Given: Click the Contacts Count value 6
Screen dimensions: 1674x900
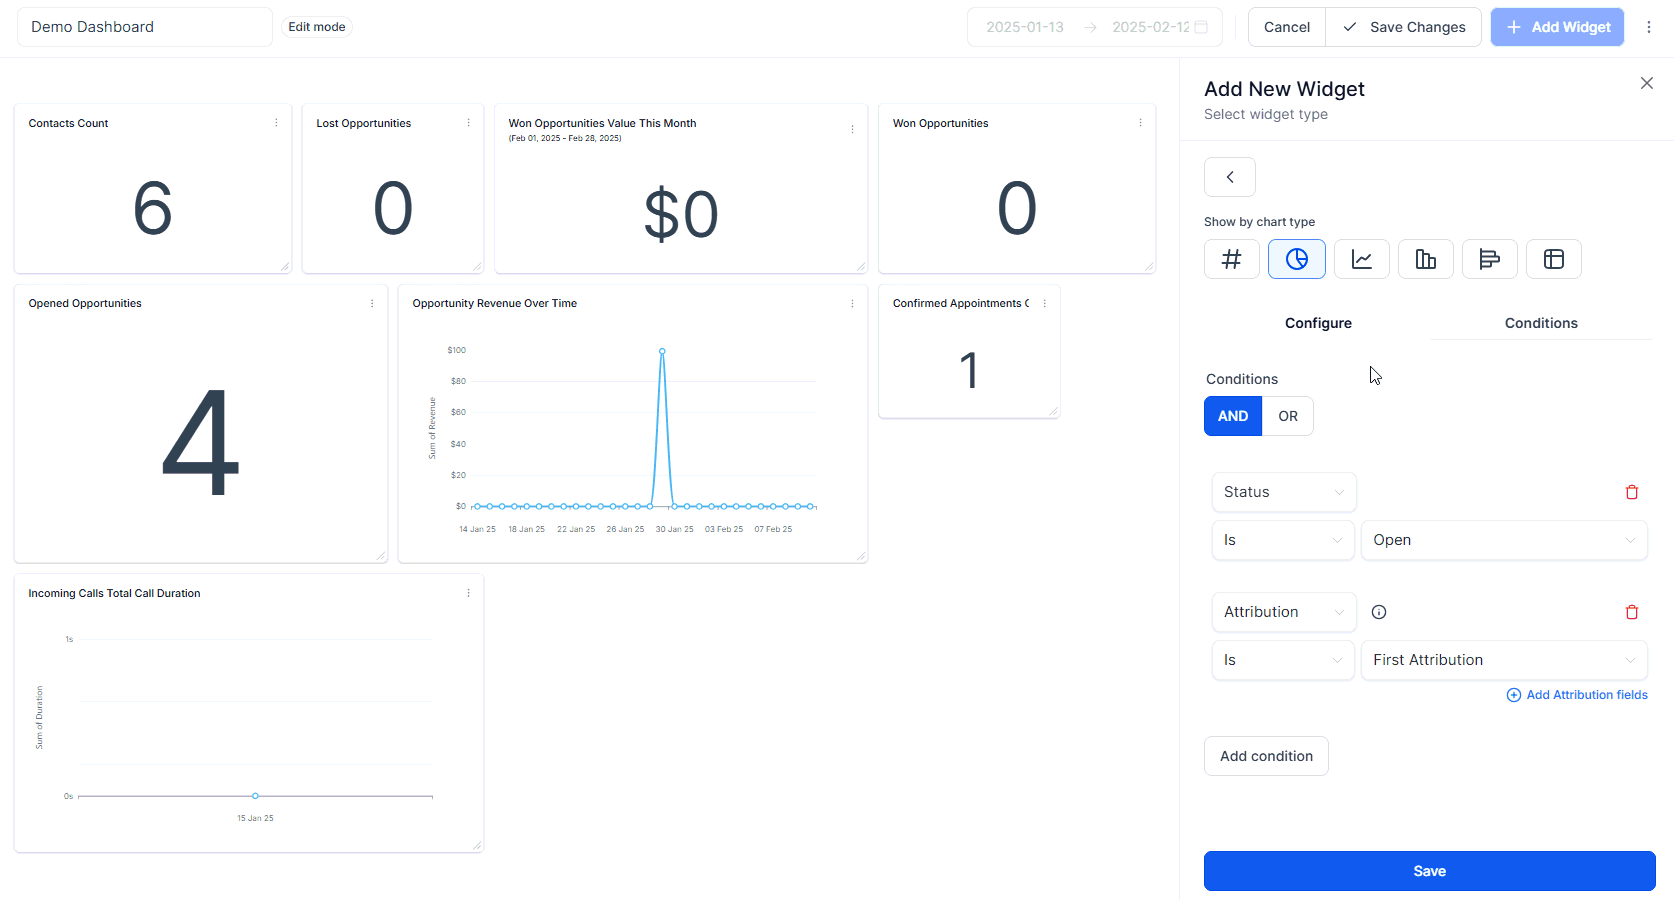Looking at the screenshot, I should tap(153, 209).
